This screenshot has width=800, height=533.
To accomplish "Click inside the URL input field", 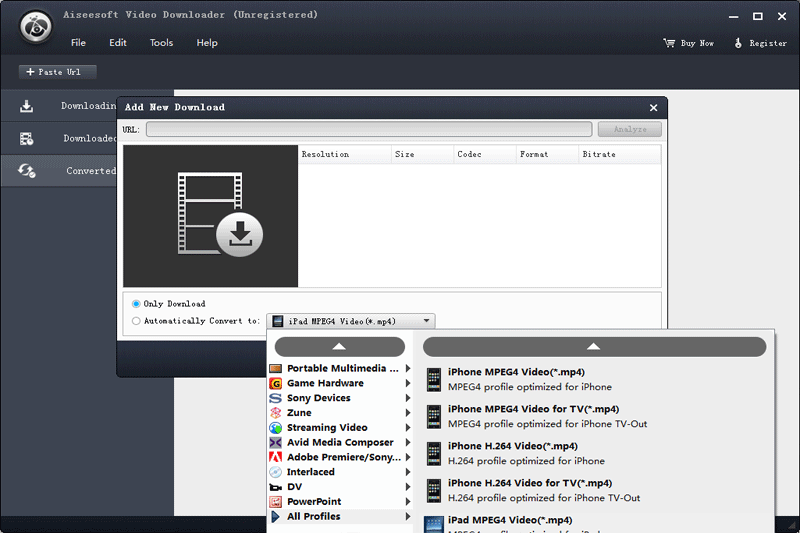I will click(369, 129).
